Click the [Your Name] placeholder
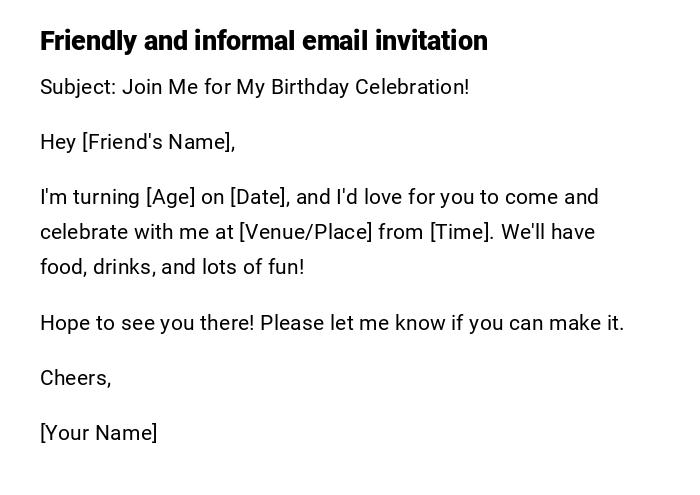700x495 pixels. click(x=98, y=433)
